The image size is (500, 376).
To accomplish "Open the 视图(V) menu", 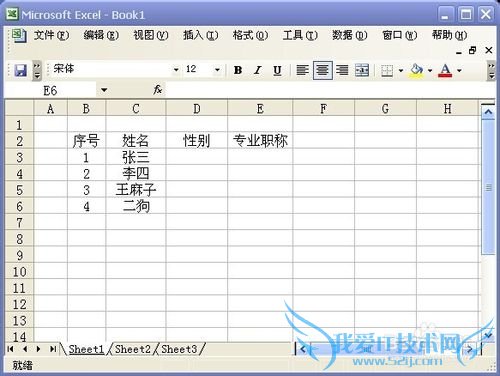I will (x=151, y=35).
